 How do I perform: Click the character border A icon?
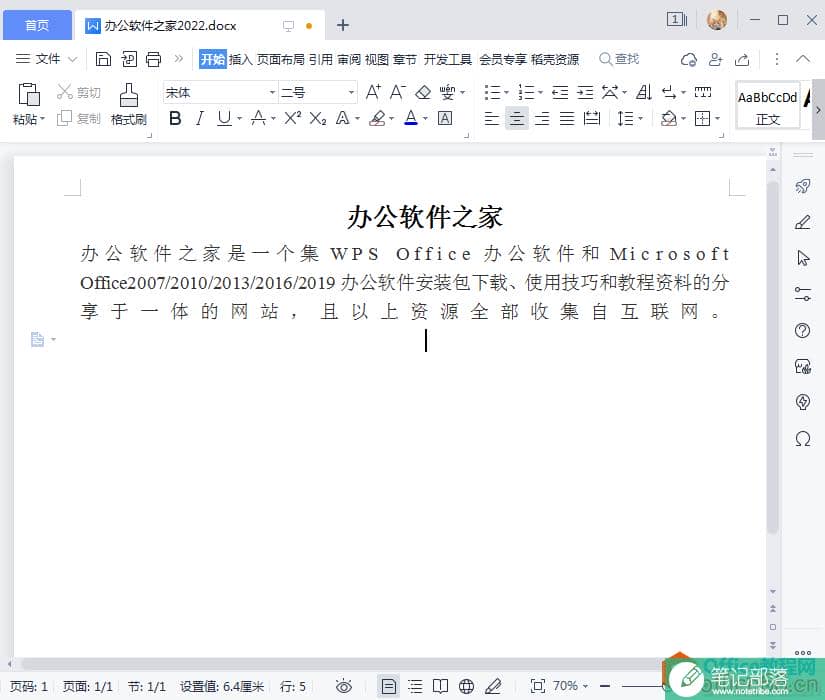(445, 118)
